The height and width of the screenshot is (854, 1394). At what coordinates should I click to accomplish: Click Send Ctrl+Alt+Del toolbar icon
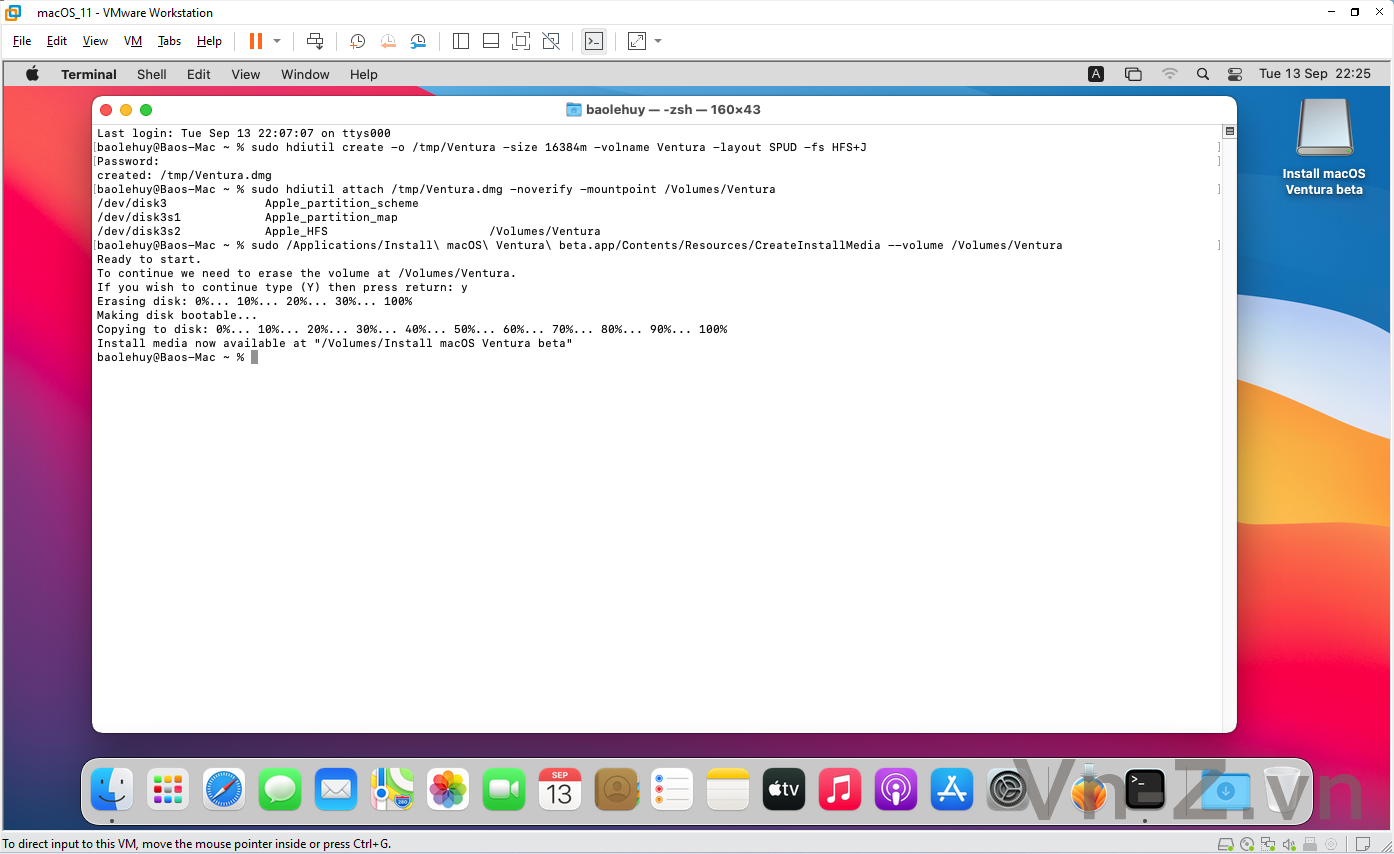tap(315, 41)
